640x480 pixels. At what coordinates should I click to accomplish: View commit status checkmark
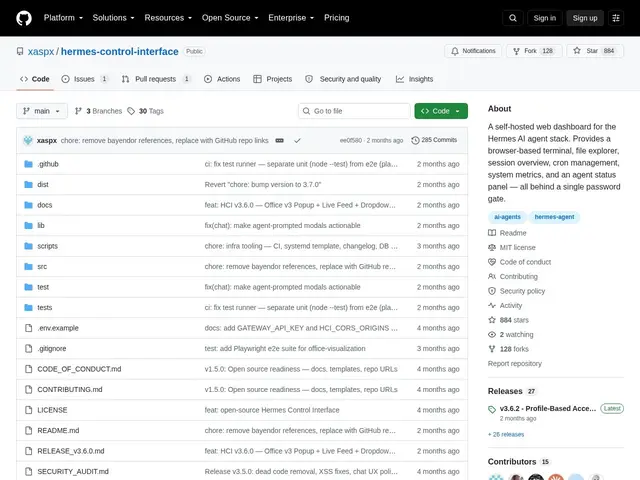[297, 140]
